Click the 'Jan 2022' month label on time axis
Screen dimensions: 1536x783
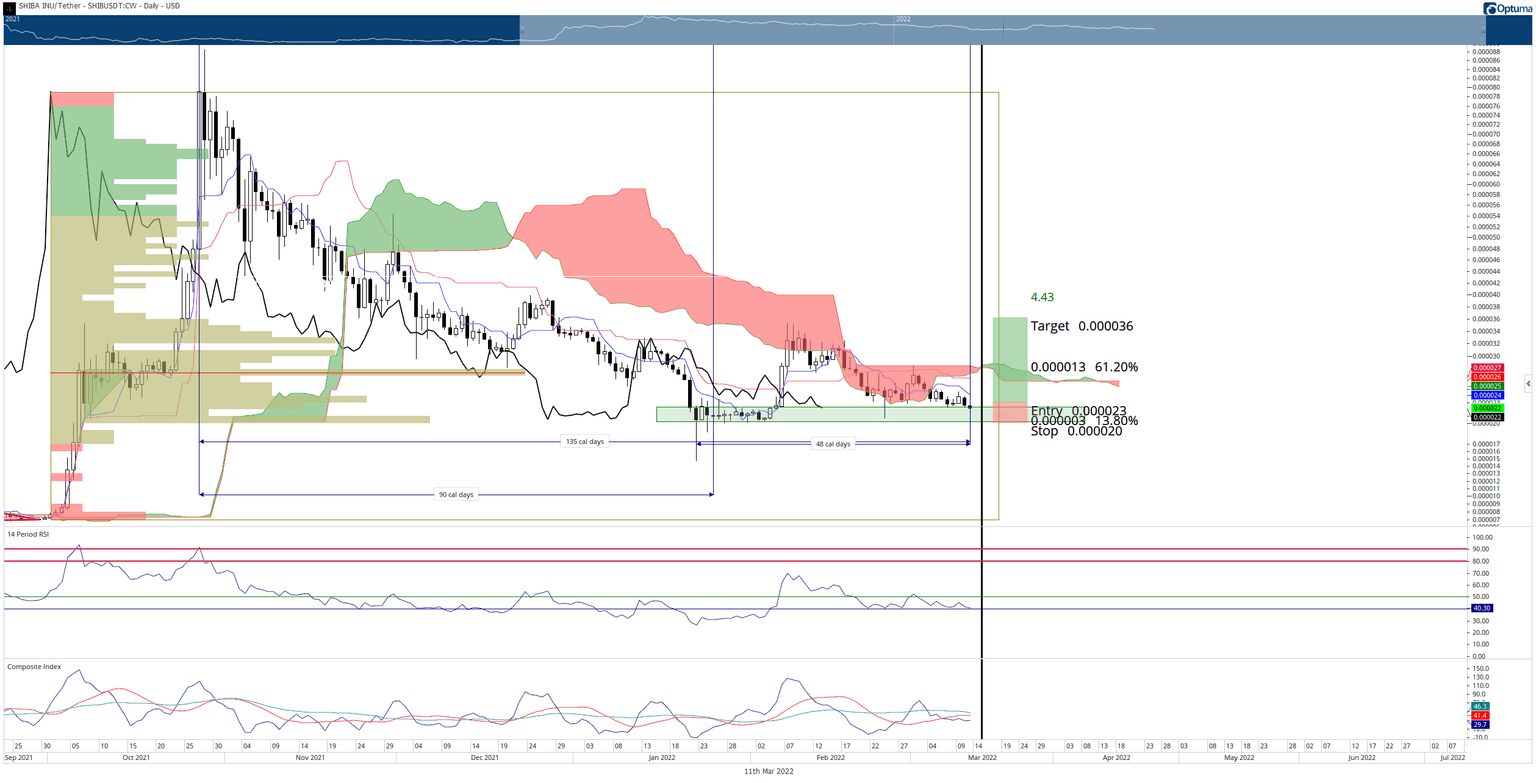click(x=662, y=758)
